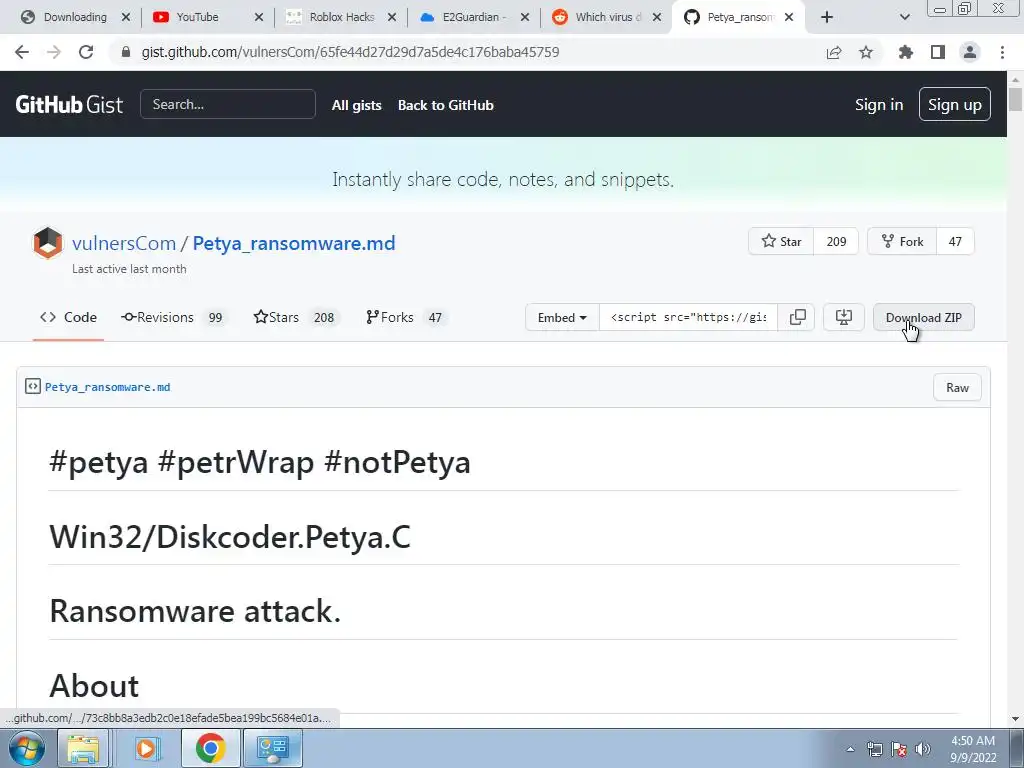Open the Petya_ransomware.md title link
The image size is (1024, 768).
click(294, 243)
